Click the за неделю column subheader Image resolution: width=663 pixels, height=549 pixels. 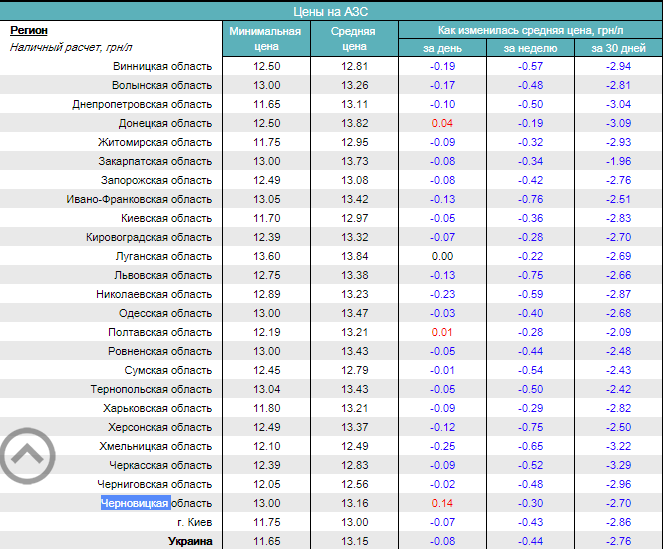coord(530,47)
